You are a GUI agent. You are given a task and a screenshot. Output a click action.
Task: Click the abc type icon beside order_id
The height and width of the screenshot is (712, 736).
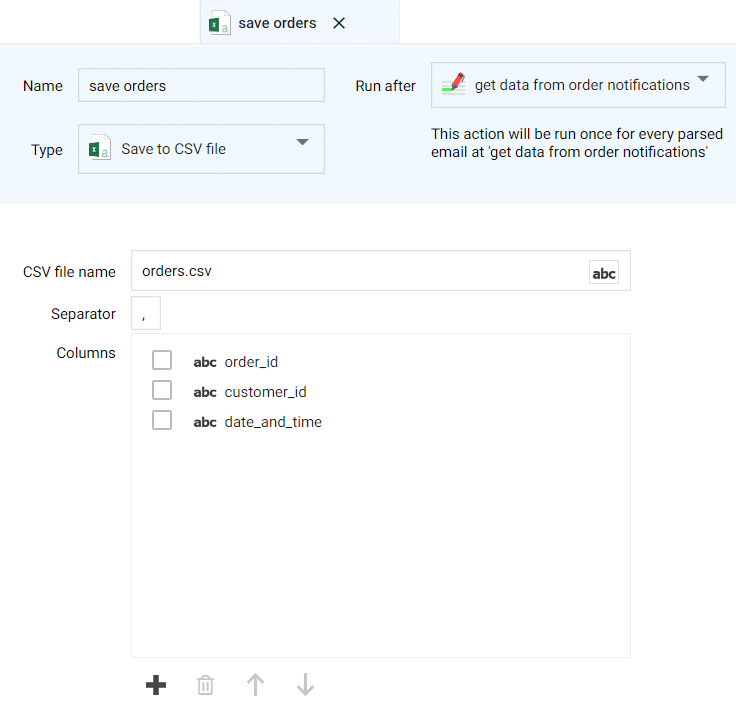coord(205,362)
